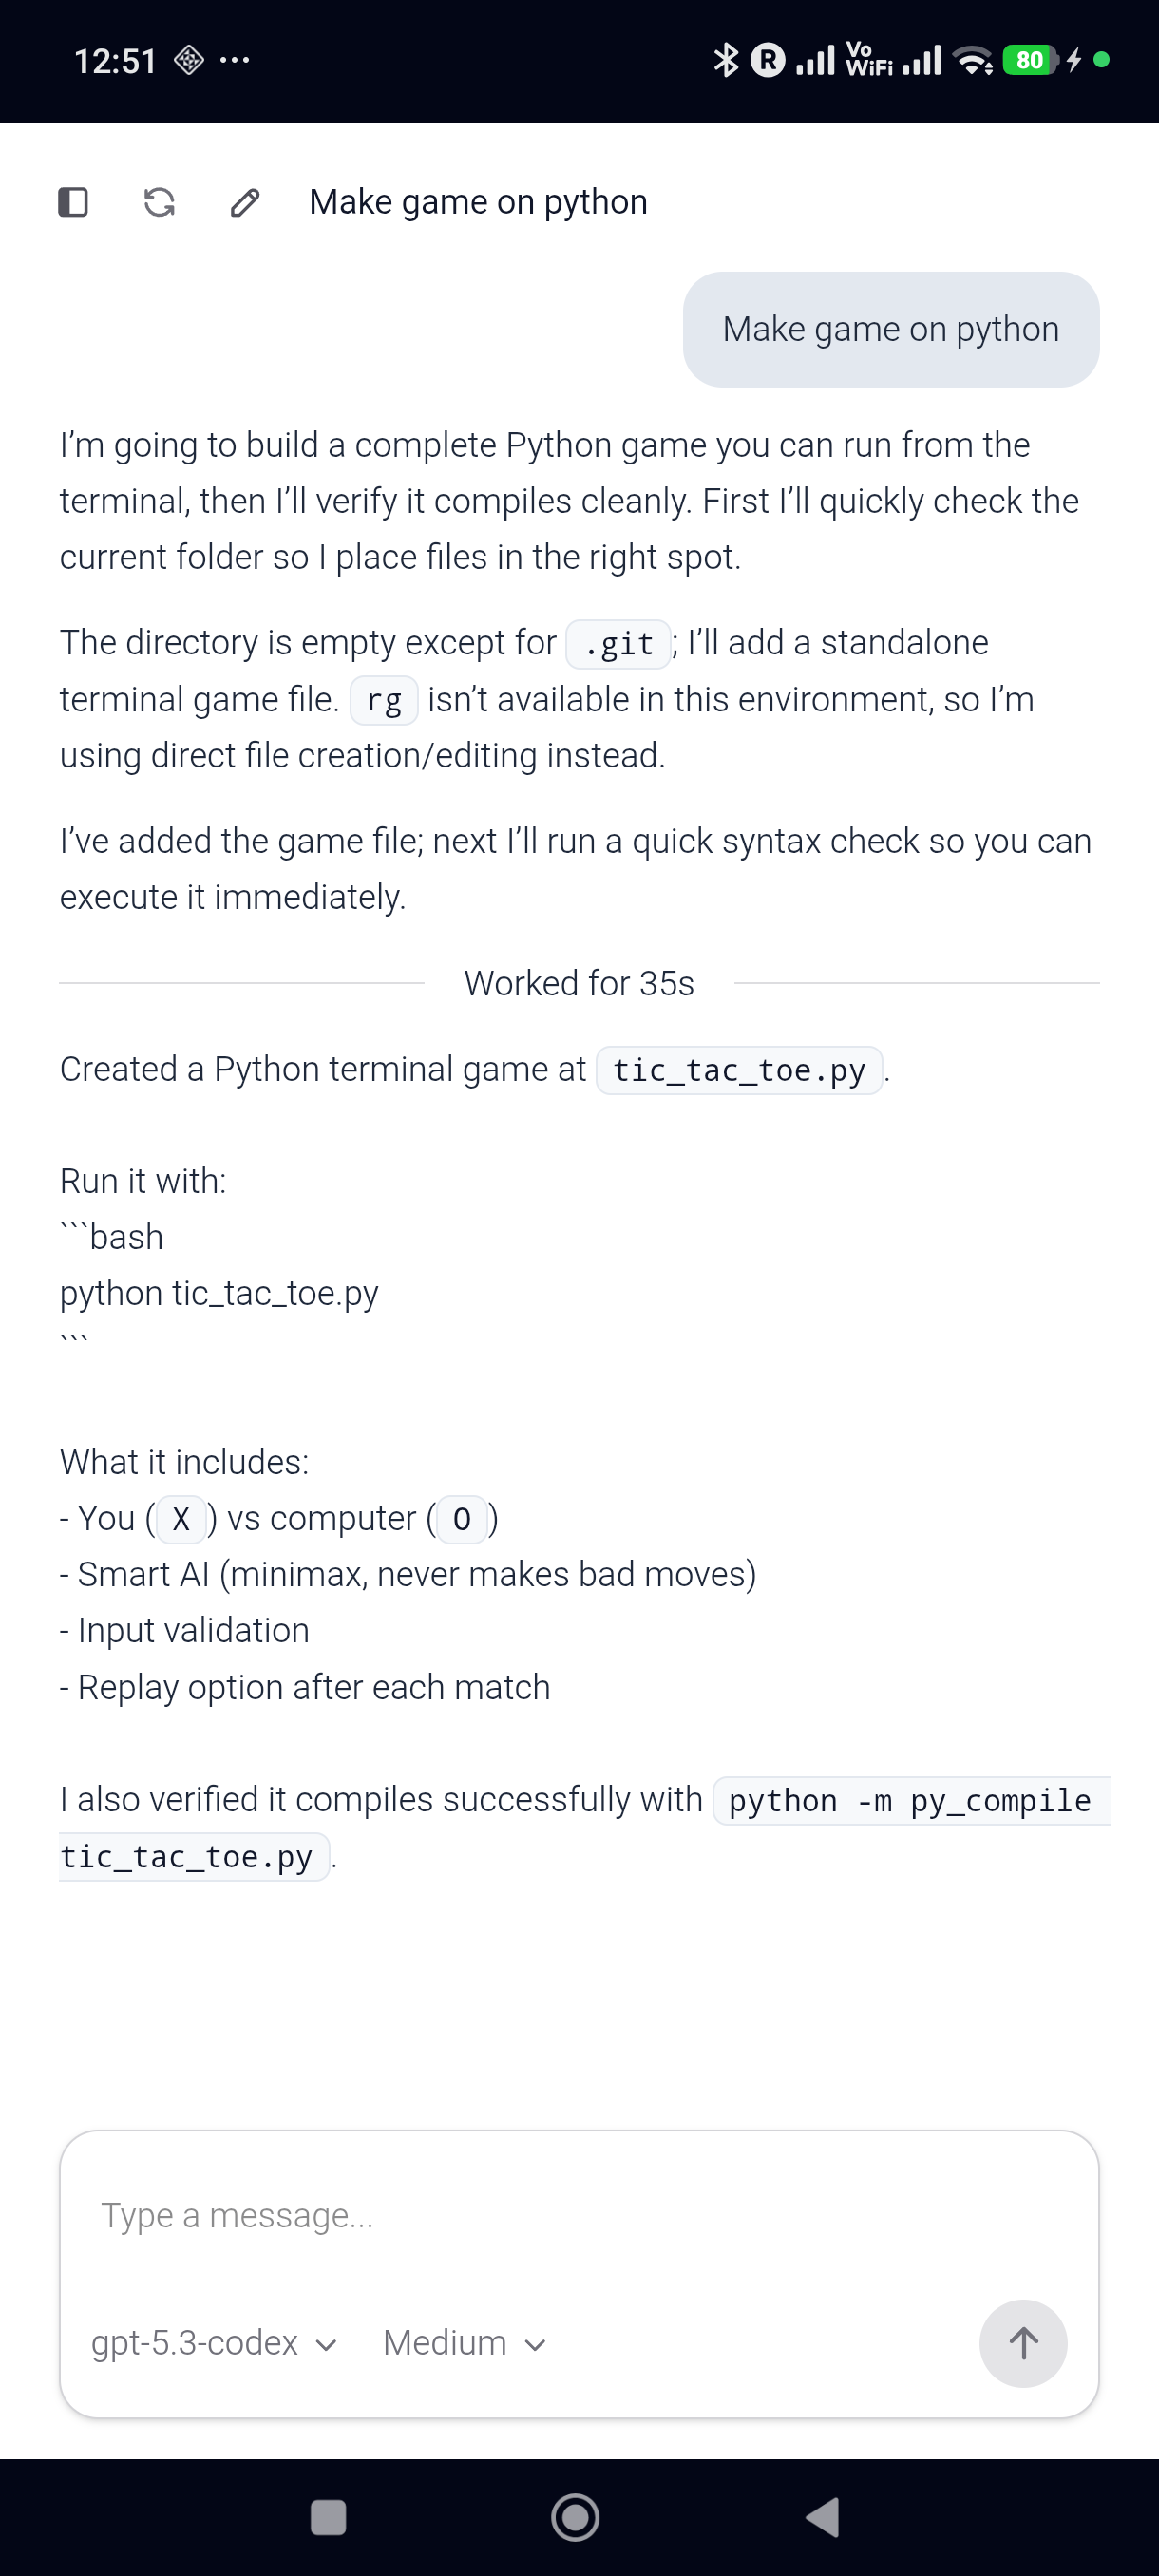Tap the refresh conversation icon
Screen dimensions: 1159x2576
159,202
